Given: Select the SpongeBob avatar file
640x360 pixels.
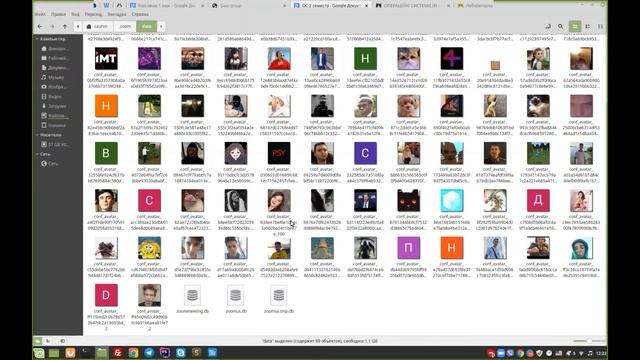Looking at the screenshot, I should point(149,248).
